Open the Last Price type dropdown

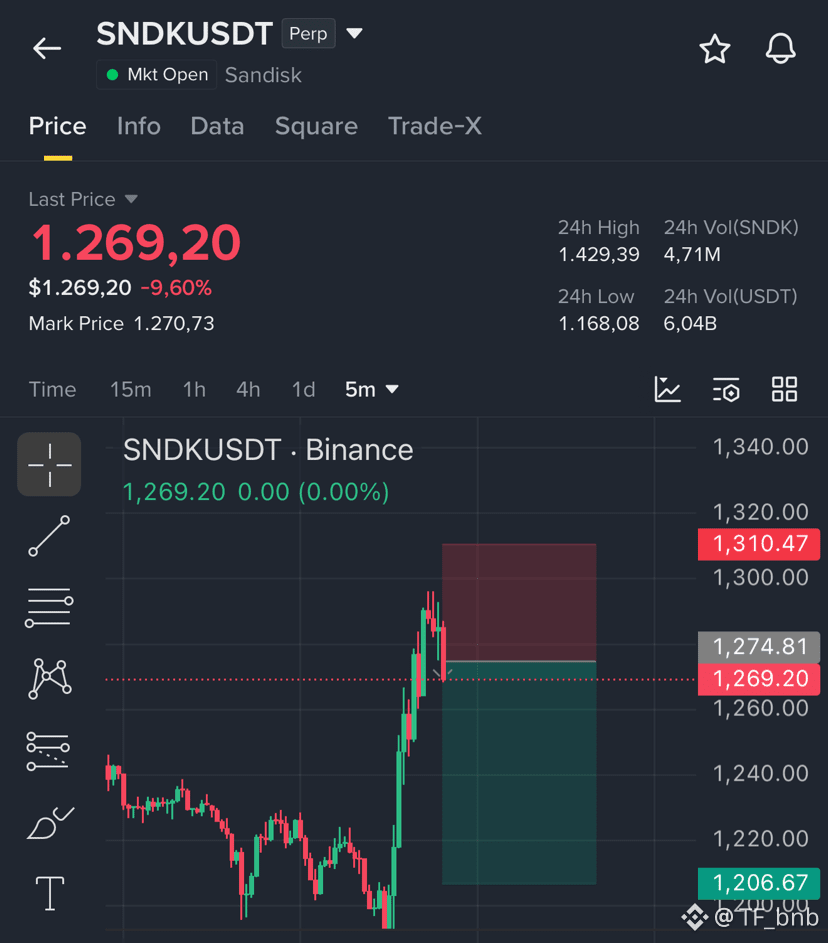coord(131,199)
